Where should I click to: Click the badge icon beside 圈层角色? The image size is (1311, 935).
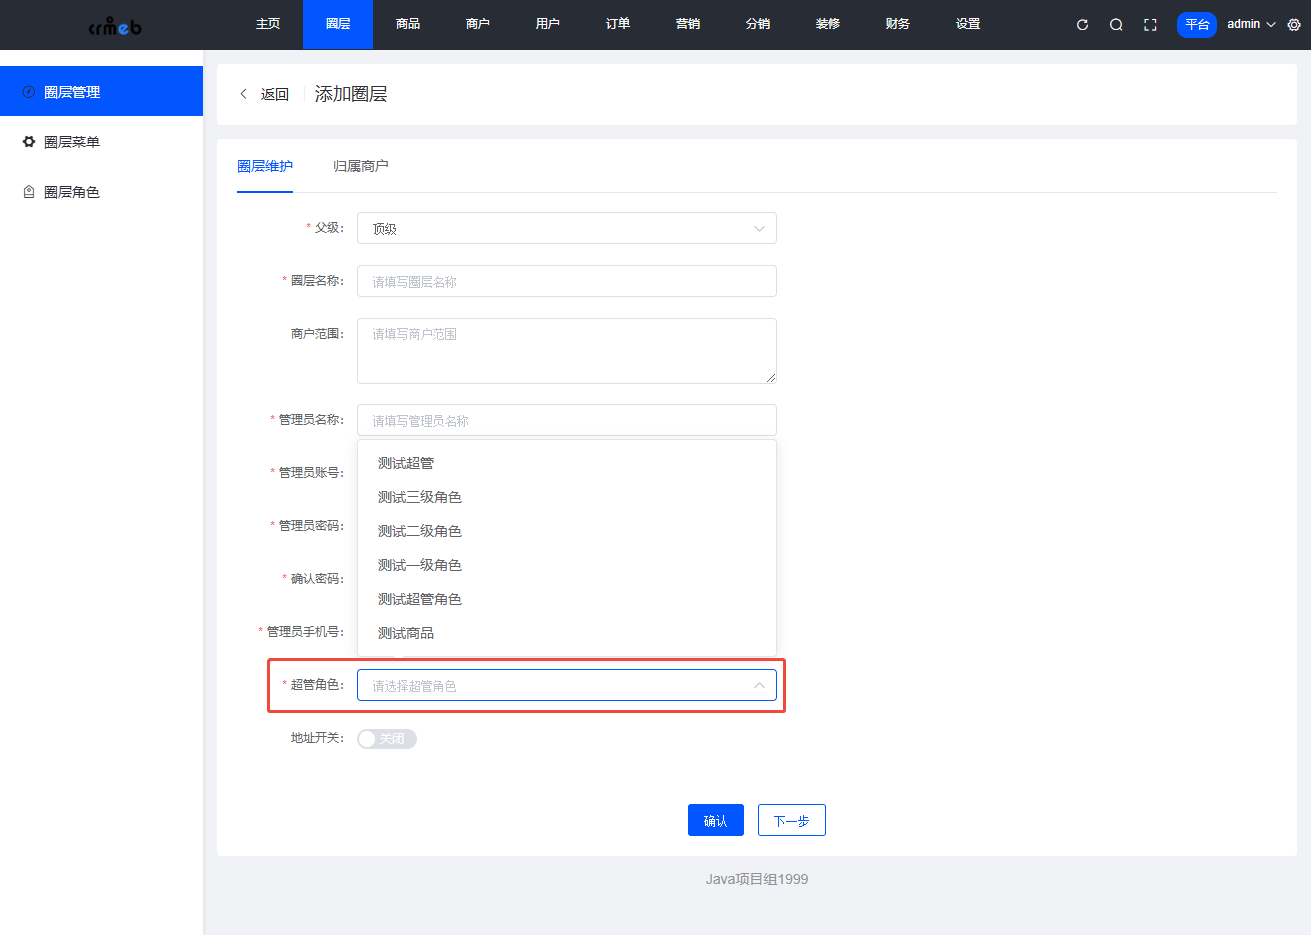[x=28, y=191]
